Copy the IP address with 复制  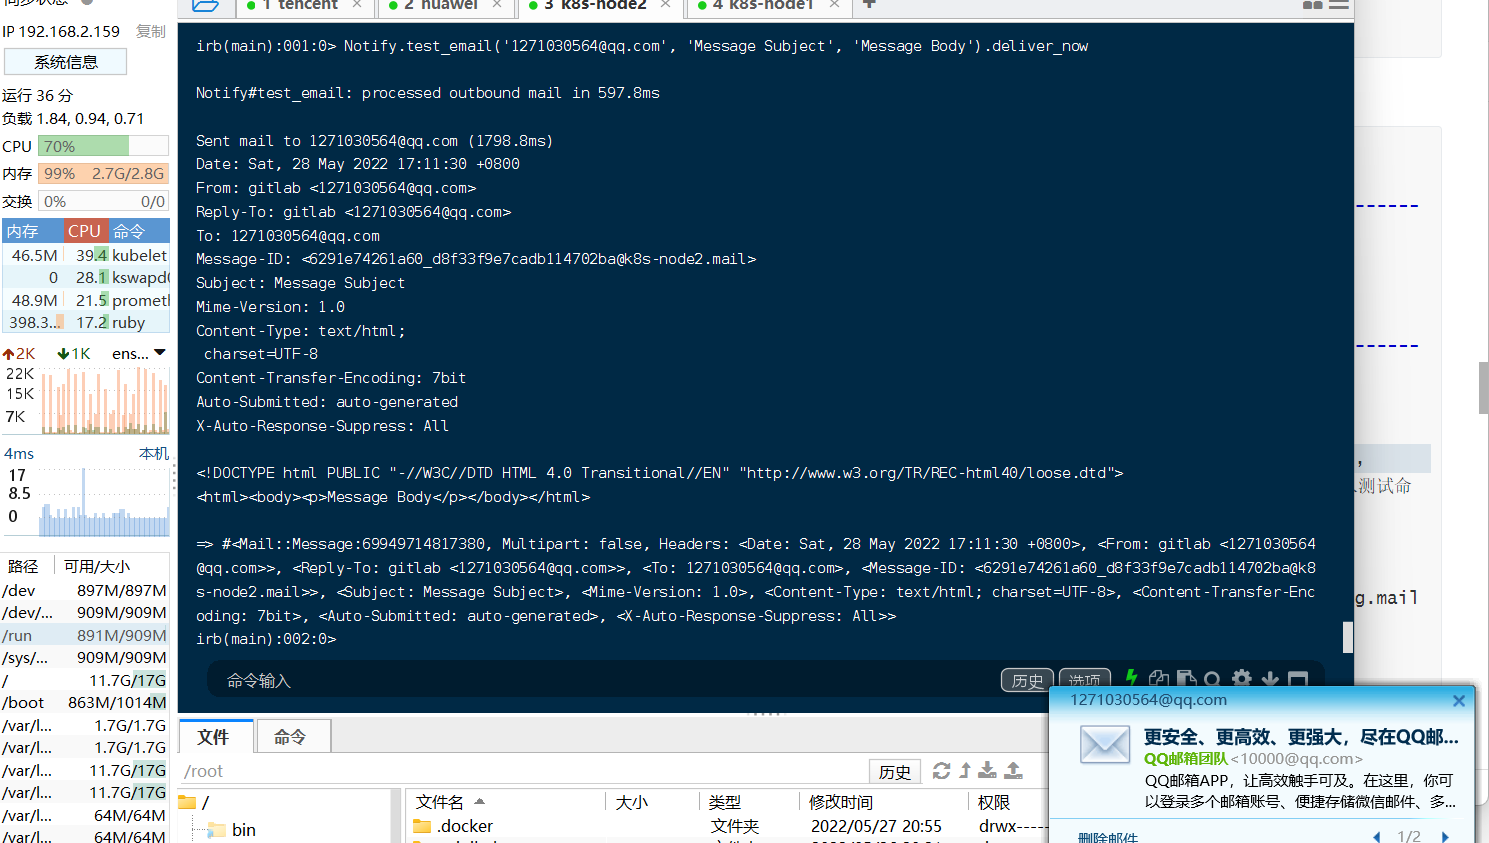tap(151, 31)
